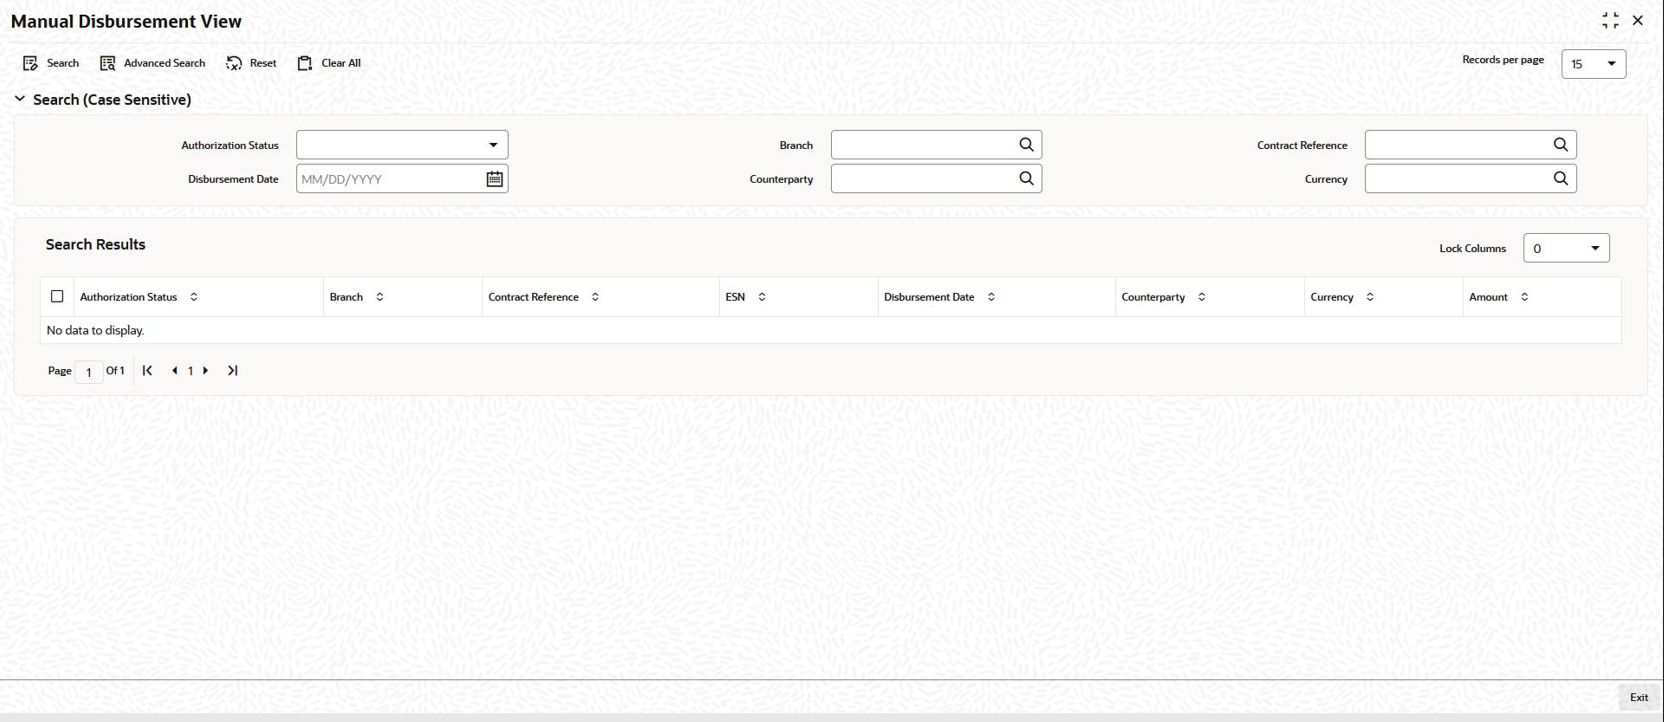Click the Search toolbar button
This screenshot has width=1664, height=722.
click(x=51, y=63)
